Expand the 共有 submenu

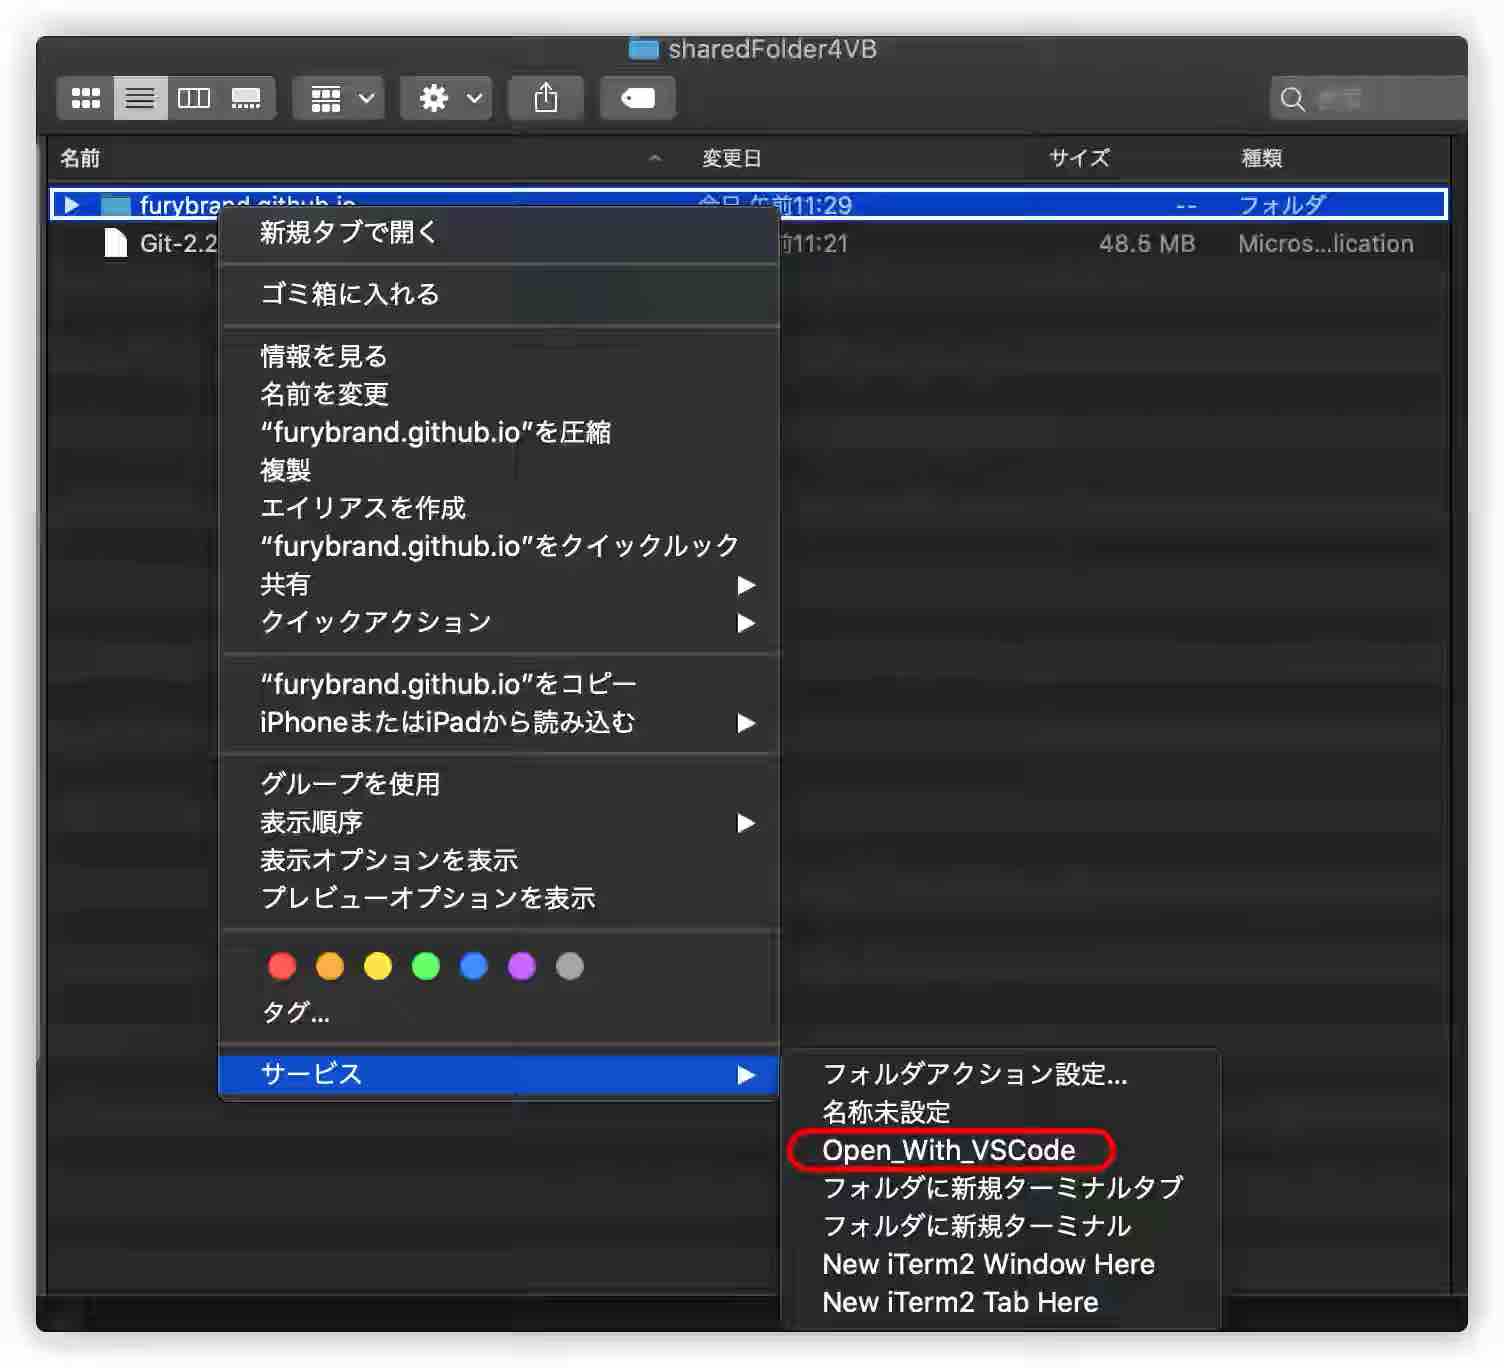[x=500, y=584]
